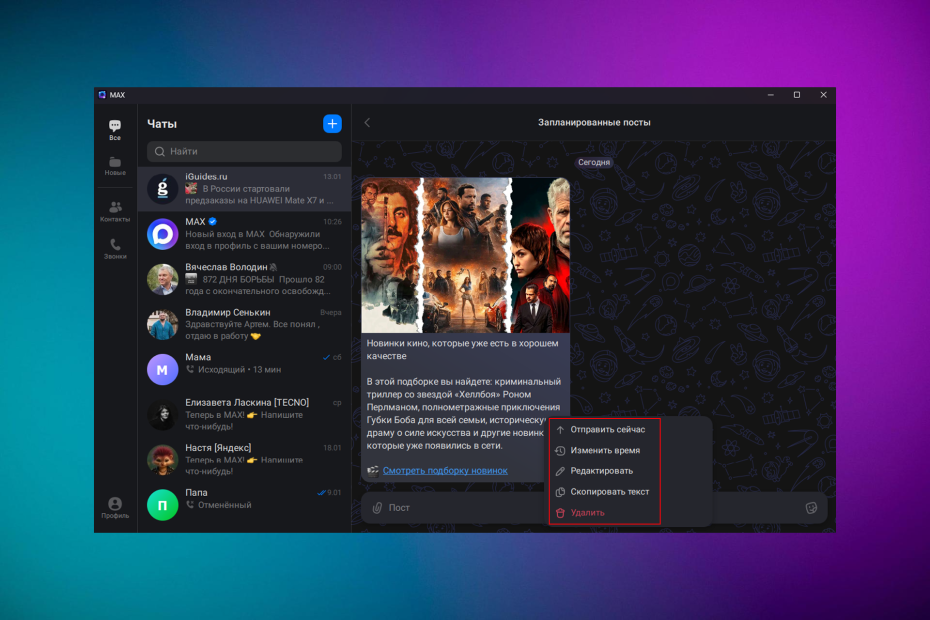
Task: Open the Звонки phone sidebar icon
Action: (115, 249)
